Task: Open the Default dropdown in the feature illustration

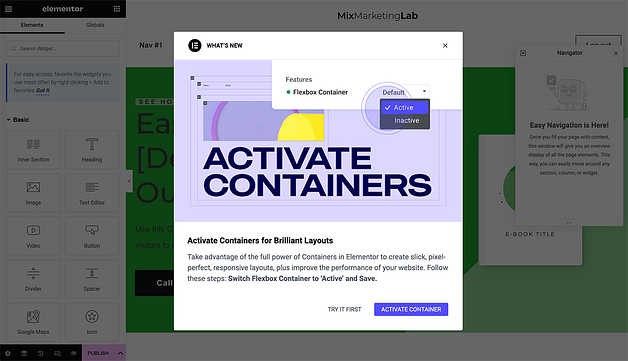Action: tap(405, 92)
